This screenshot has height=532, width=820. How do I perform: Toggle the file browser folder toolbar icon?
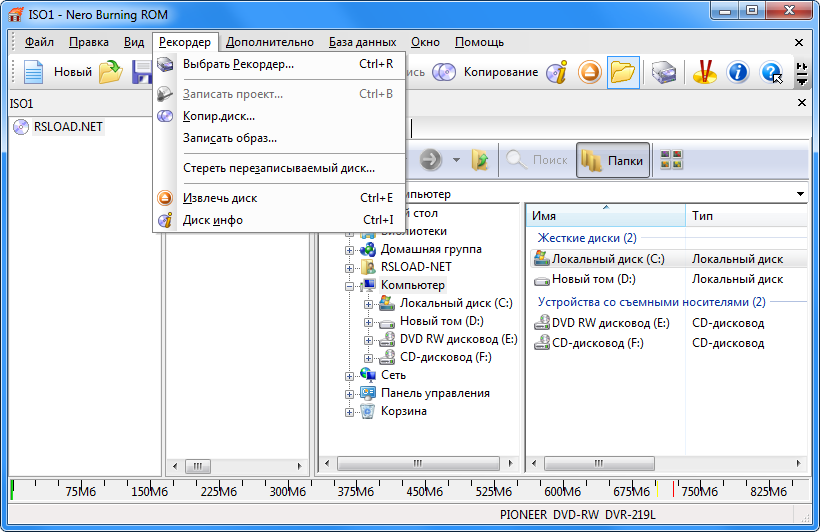pos(623,72)
